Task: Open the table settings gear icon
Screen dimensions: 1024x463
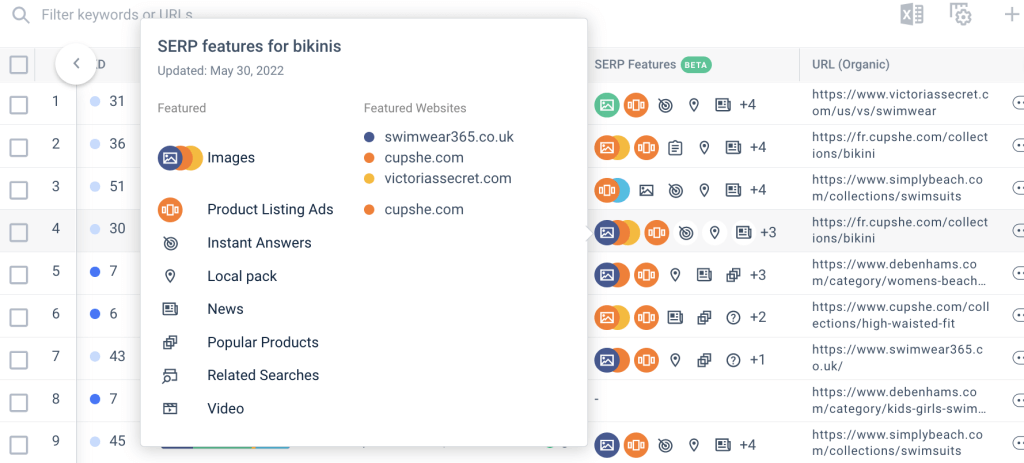Action: (x=960, y=14)
